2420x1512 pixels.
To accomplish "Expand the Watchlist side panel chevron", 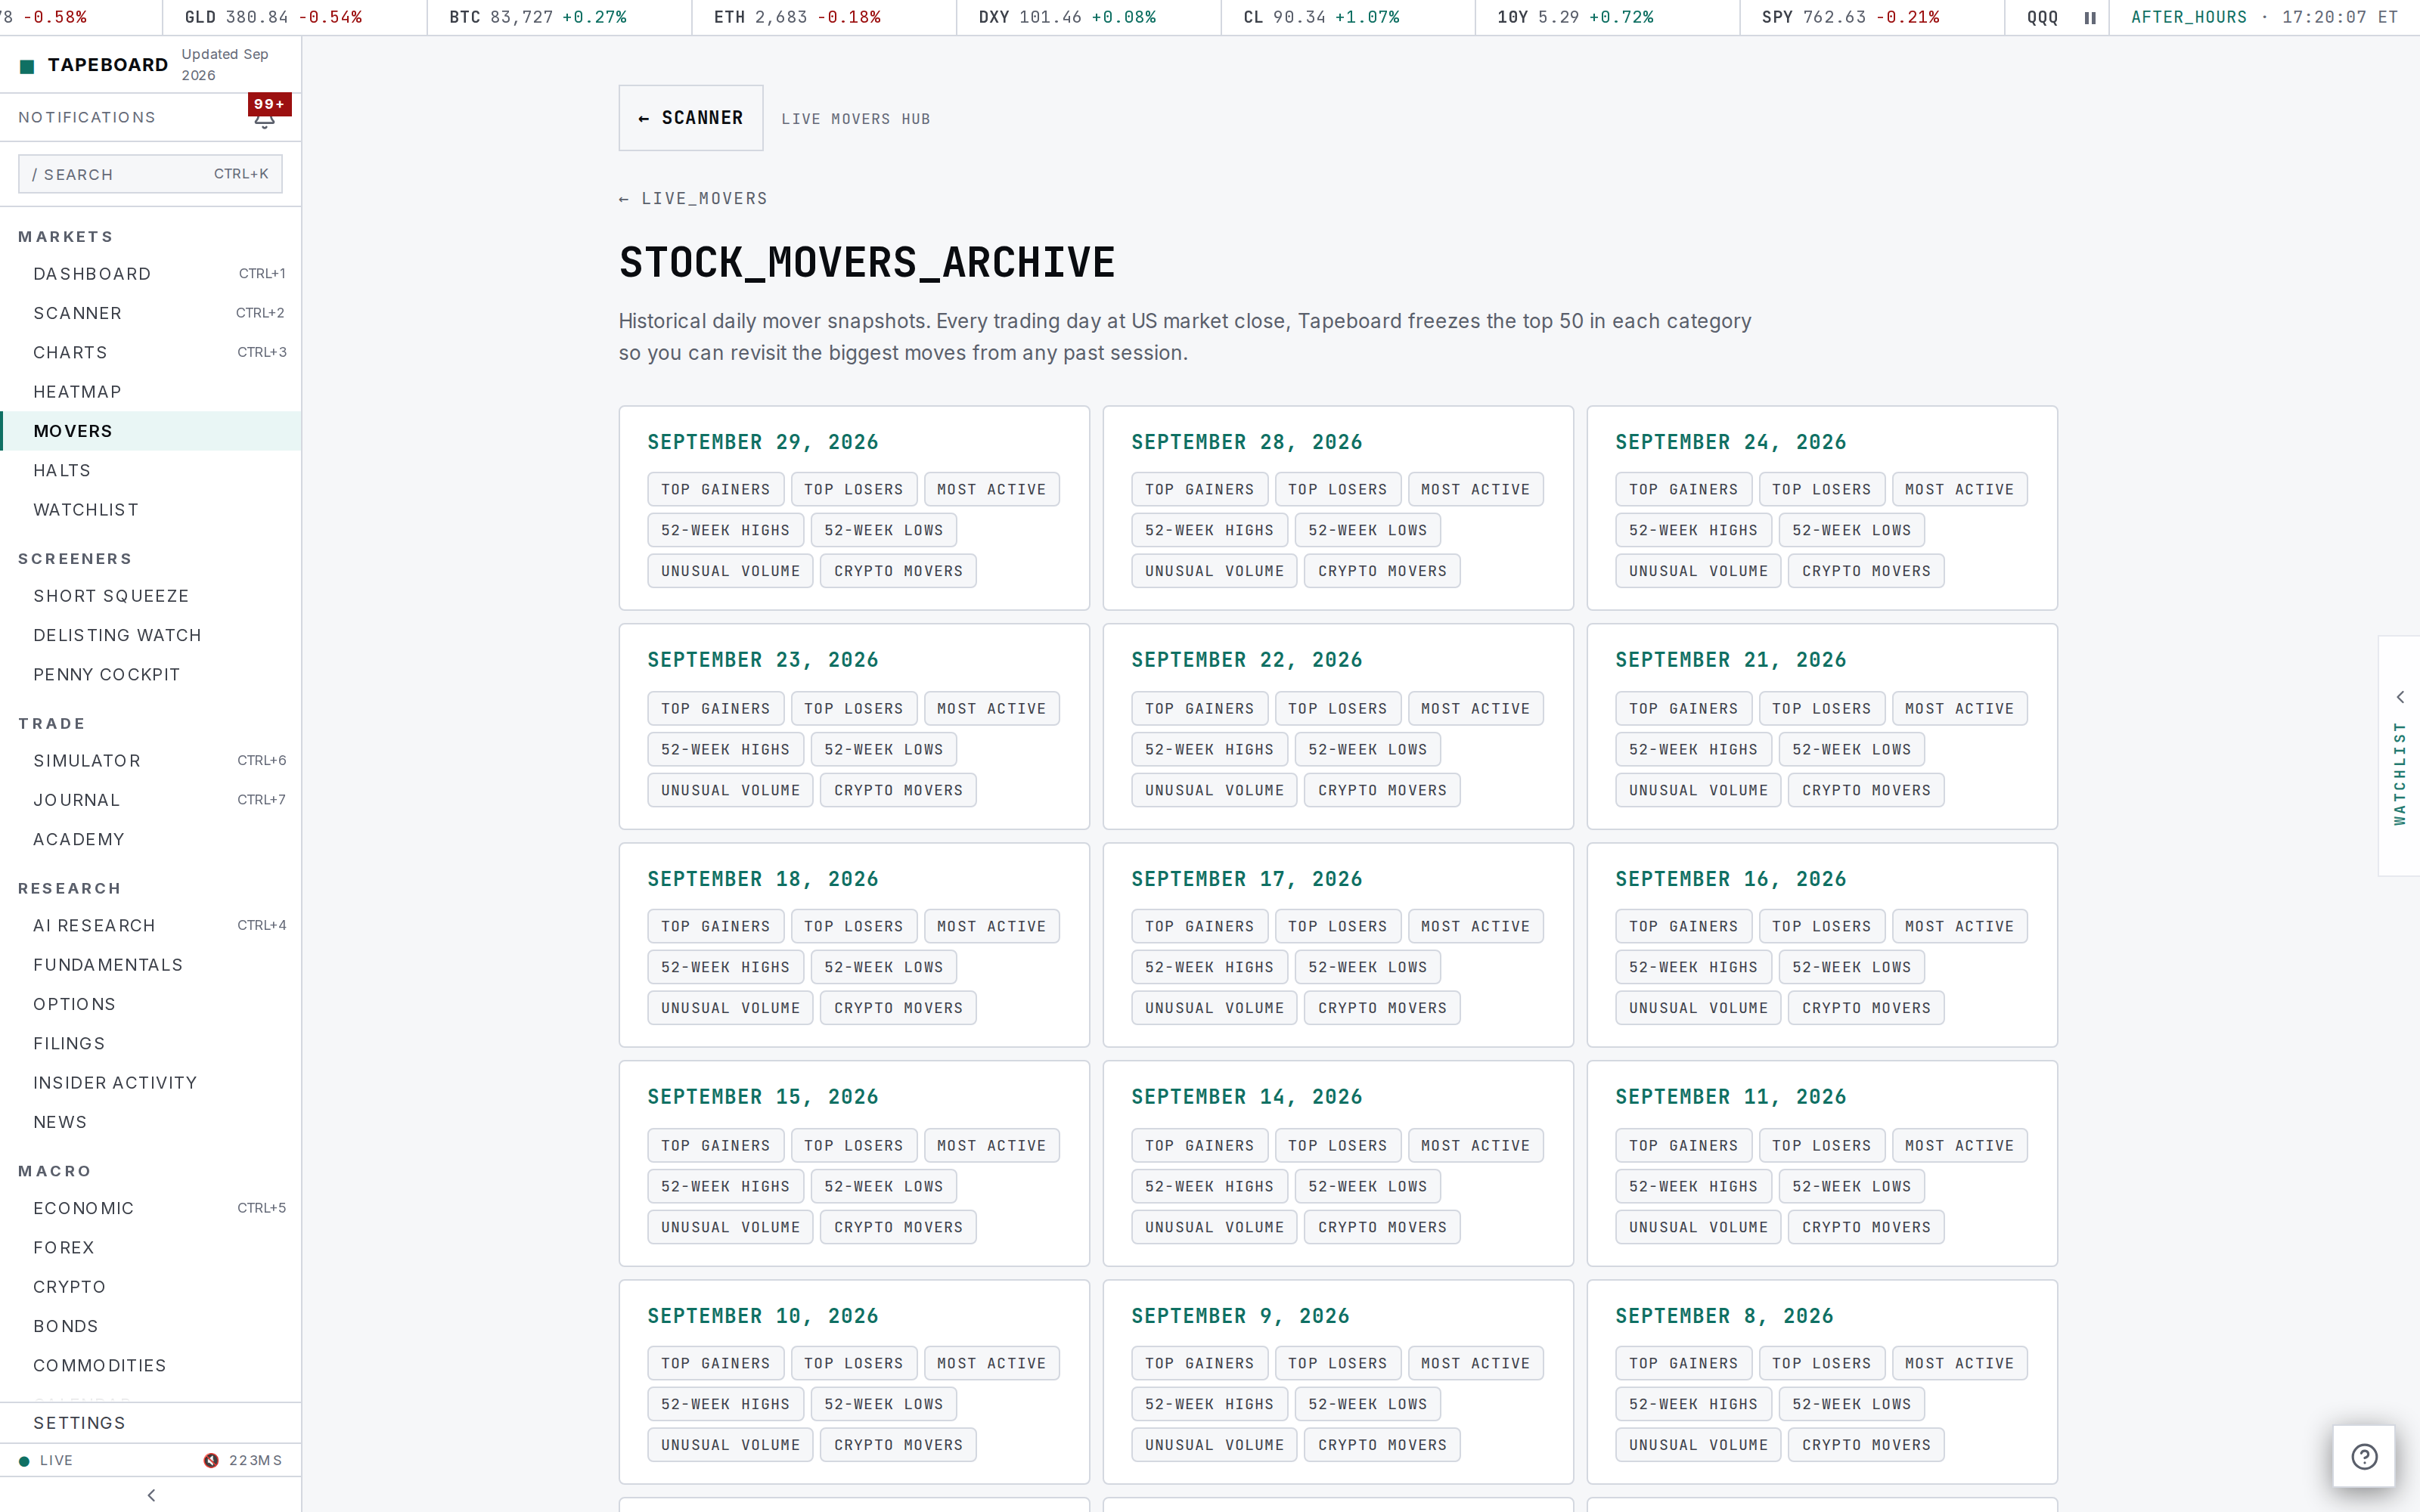I will click(x=2399, y=697).
